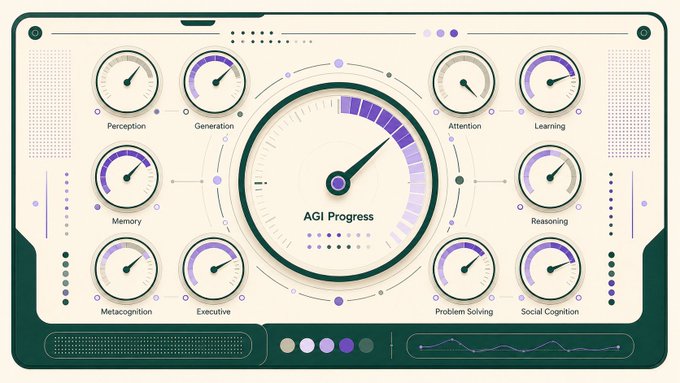Click the Perception gauge dial

(x=127, y=82)
